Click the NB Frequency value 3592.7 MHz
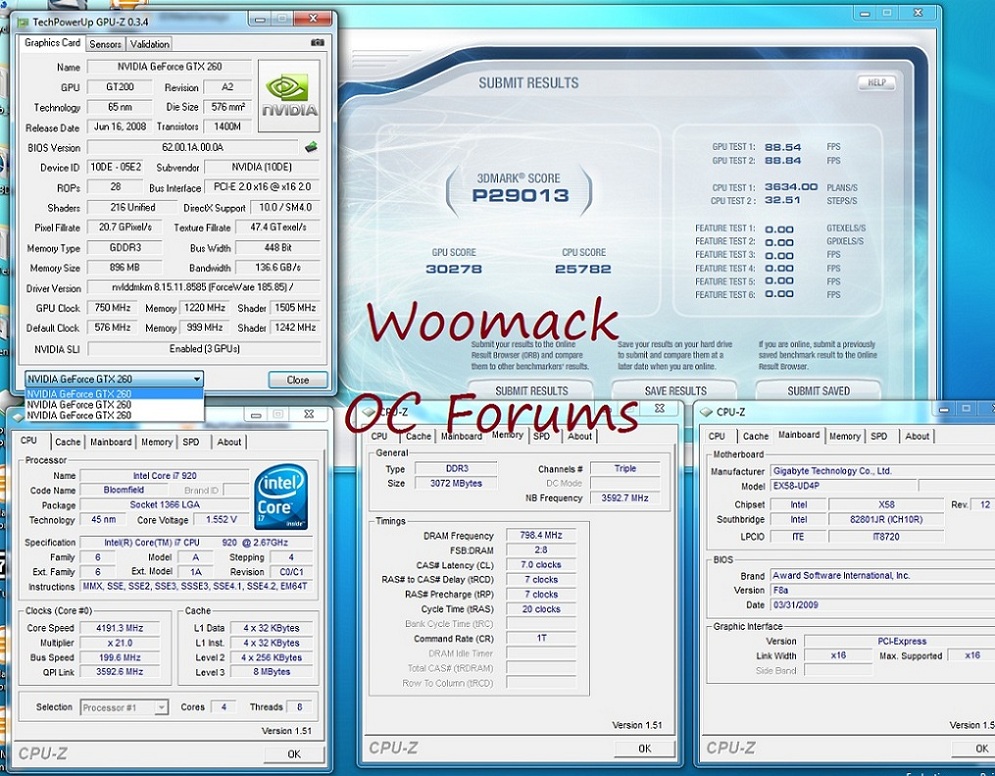Viewport: 995px width, 776px height. tap(625, 498)
